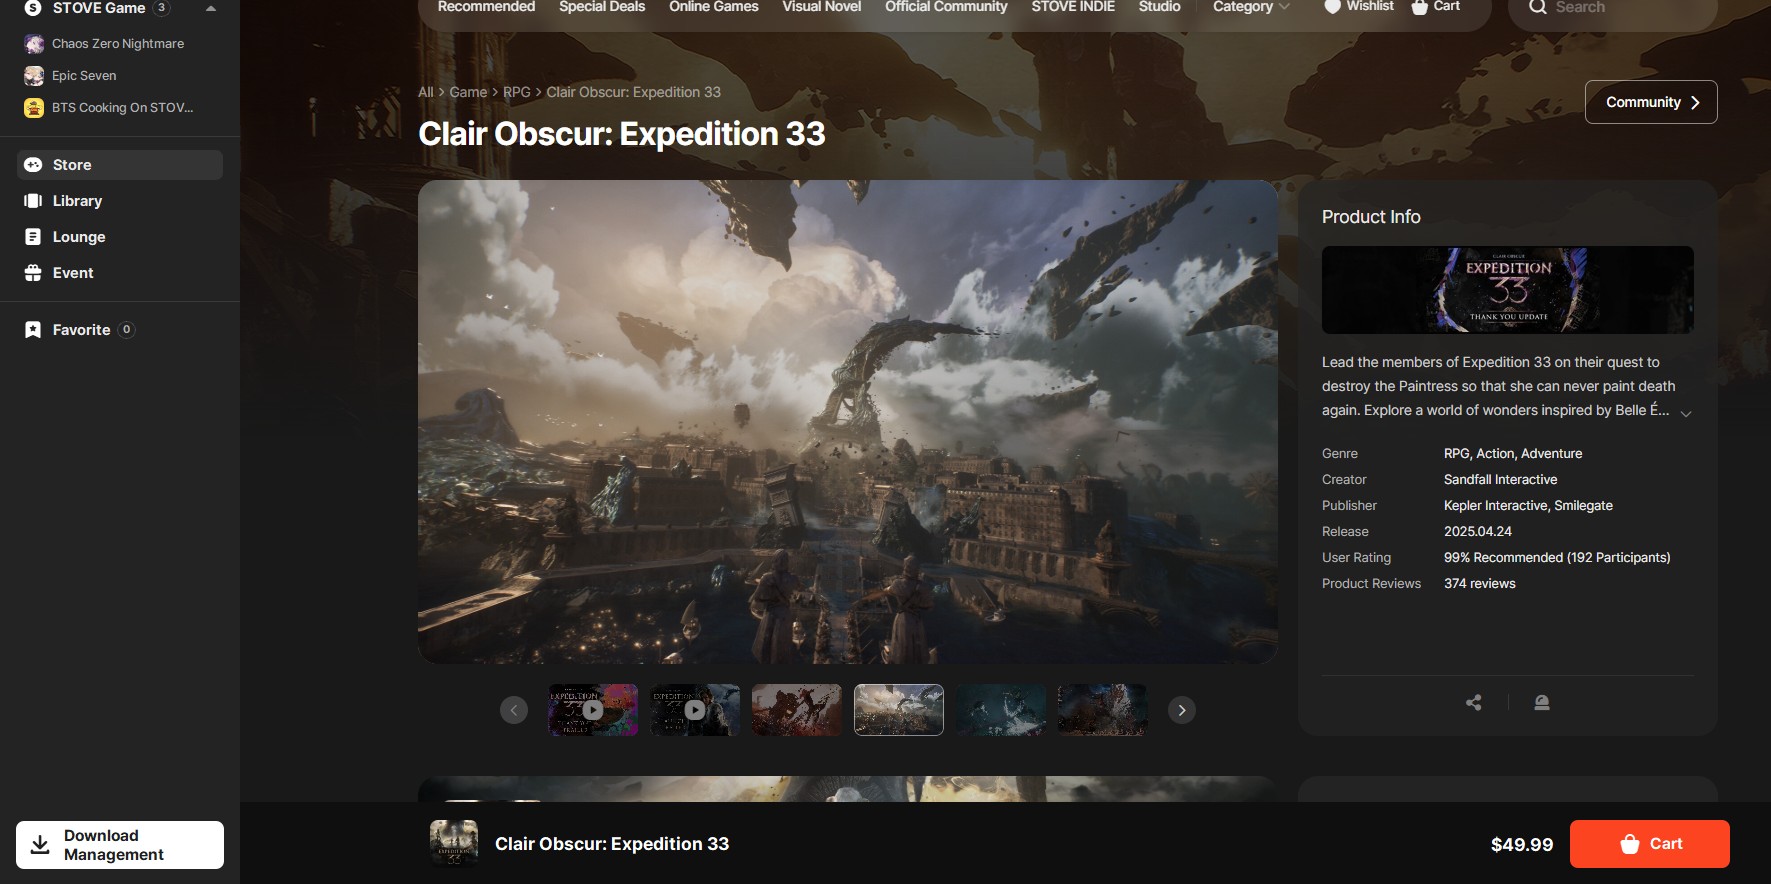Open the Cart in the top navigation bar
The image size is (1771, 884).
click(1435, 6)
